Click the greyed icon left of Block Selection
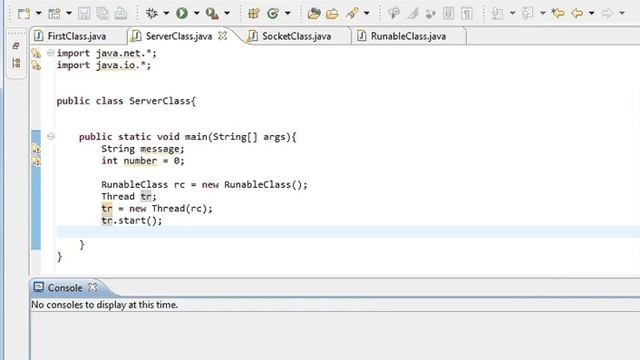The height and width of the screenshot is (360, 640). tap(430, 13)
